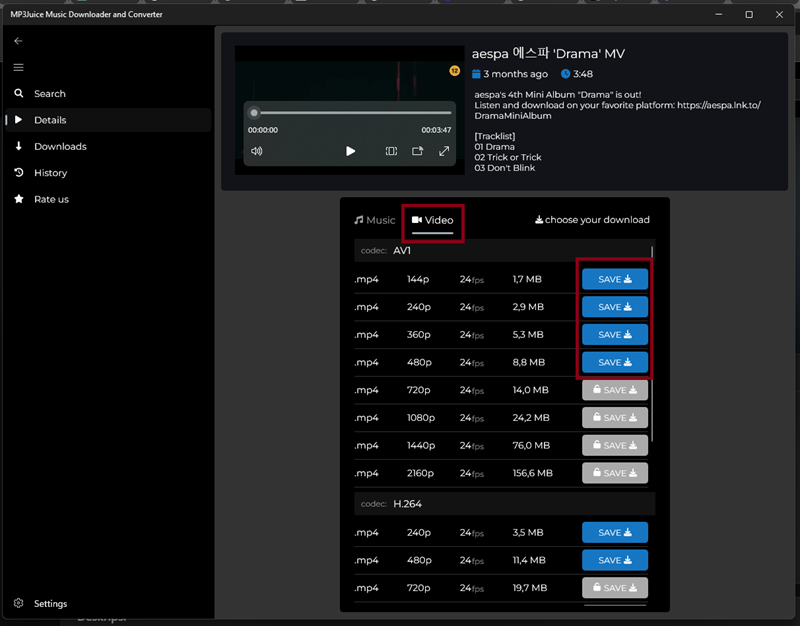This screenshot has width=800, height=626.
Task: Play the video preview
Action: click(x=351, y=151)
